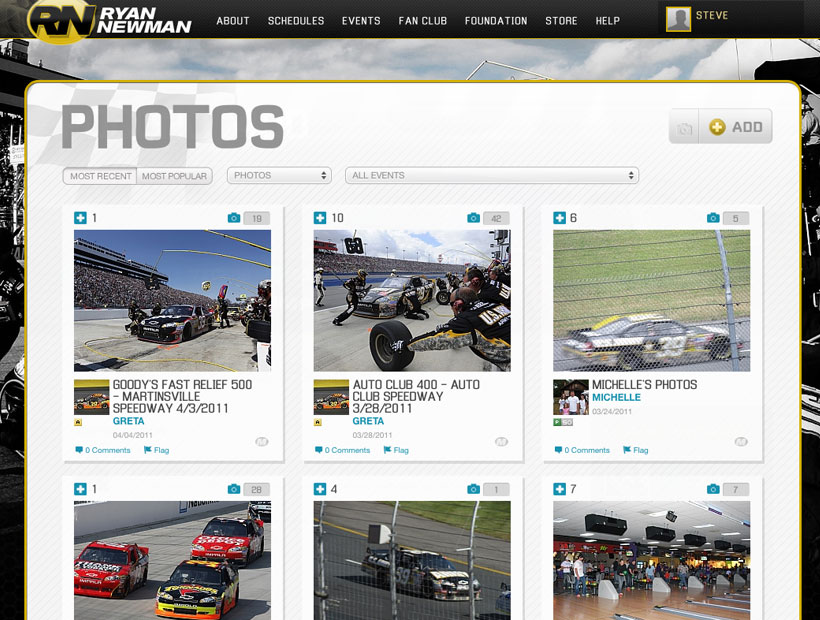Click the round badge icon on Michelle's card
The height and width of the screenshot is (620, 820).
pyautogui.click(x=741, y=442)
